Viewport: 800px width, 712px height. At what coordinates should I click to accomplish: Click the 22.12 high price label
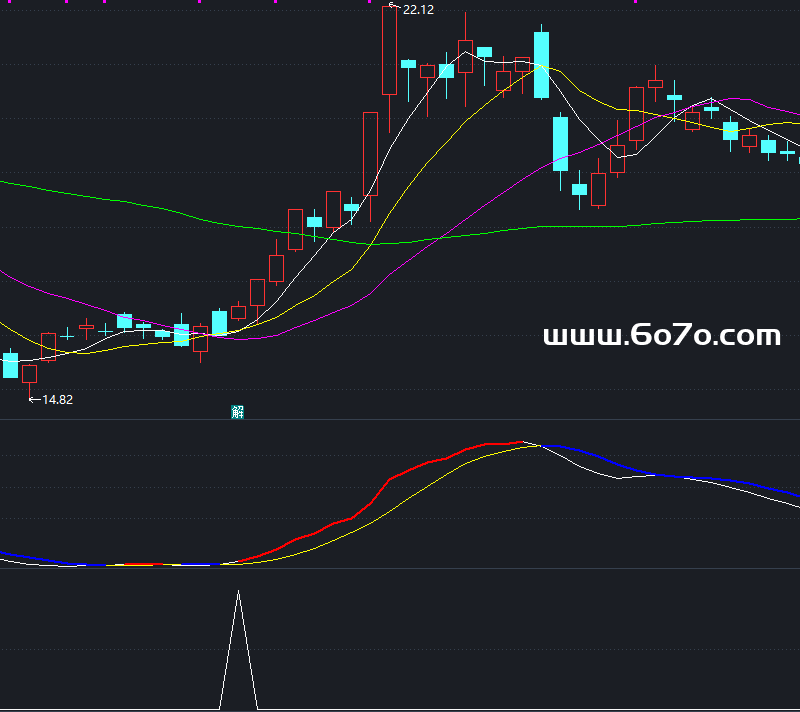pos(418,10)
